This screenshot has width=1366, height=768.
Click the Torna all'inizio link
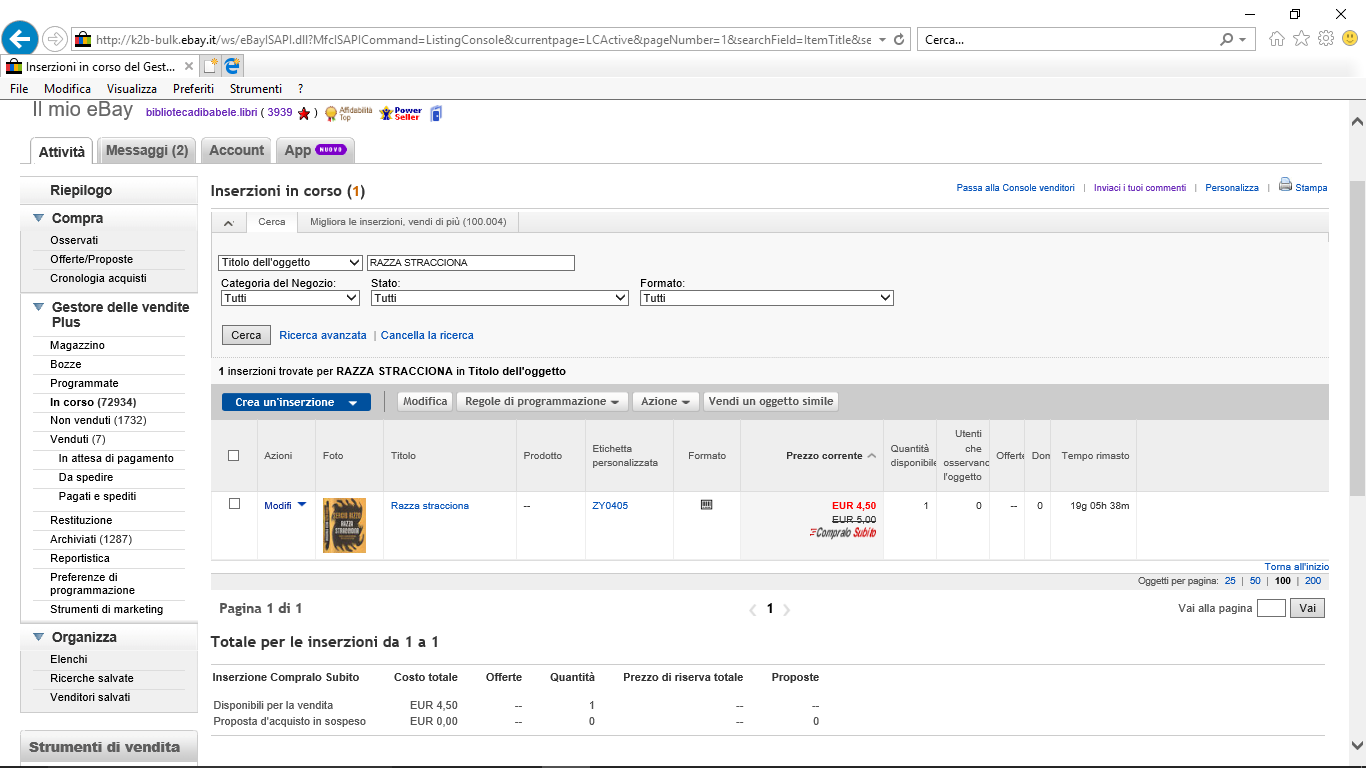pos(1297,567)
